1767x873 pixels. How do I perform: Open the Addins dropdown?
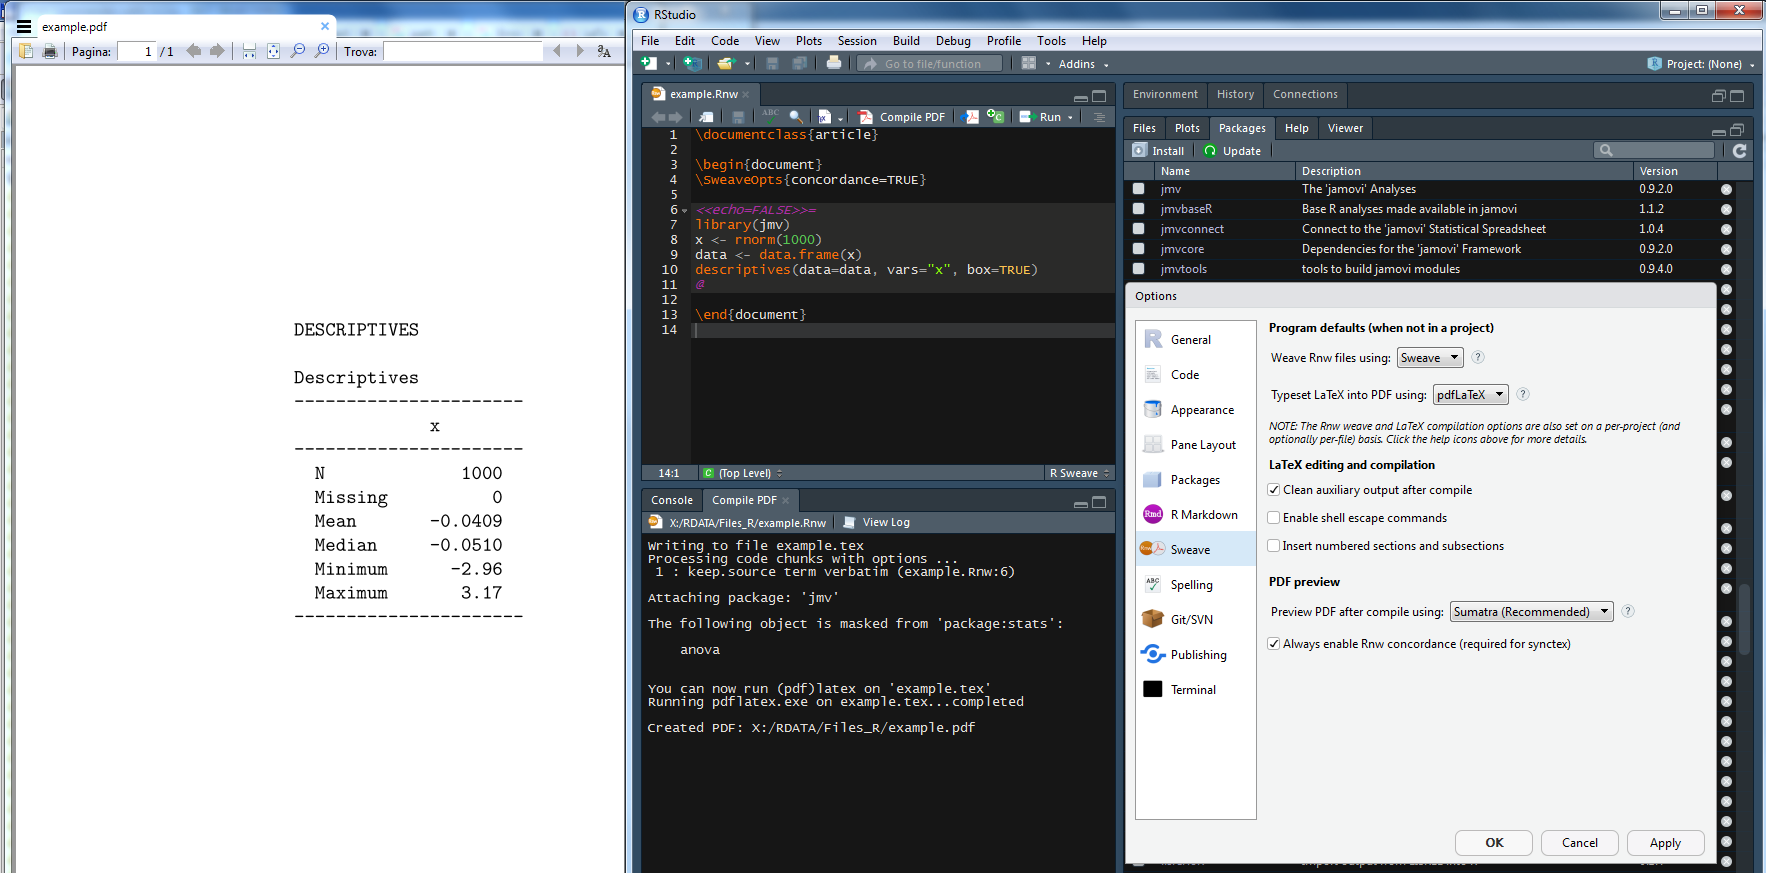[1084, 64]
